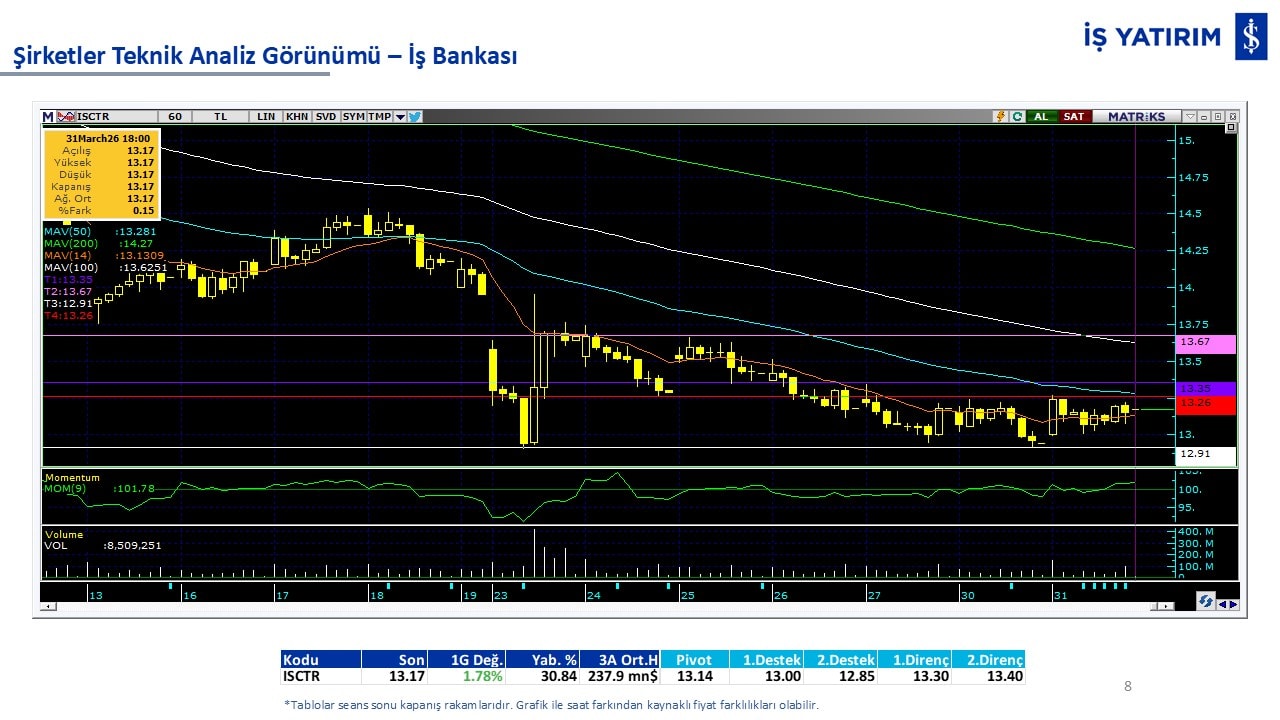Screen dimensions: 1280x720
Task: Open the 60 period selector
Action: [175, 117]
